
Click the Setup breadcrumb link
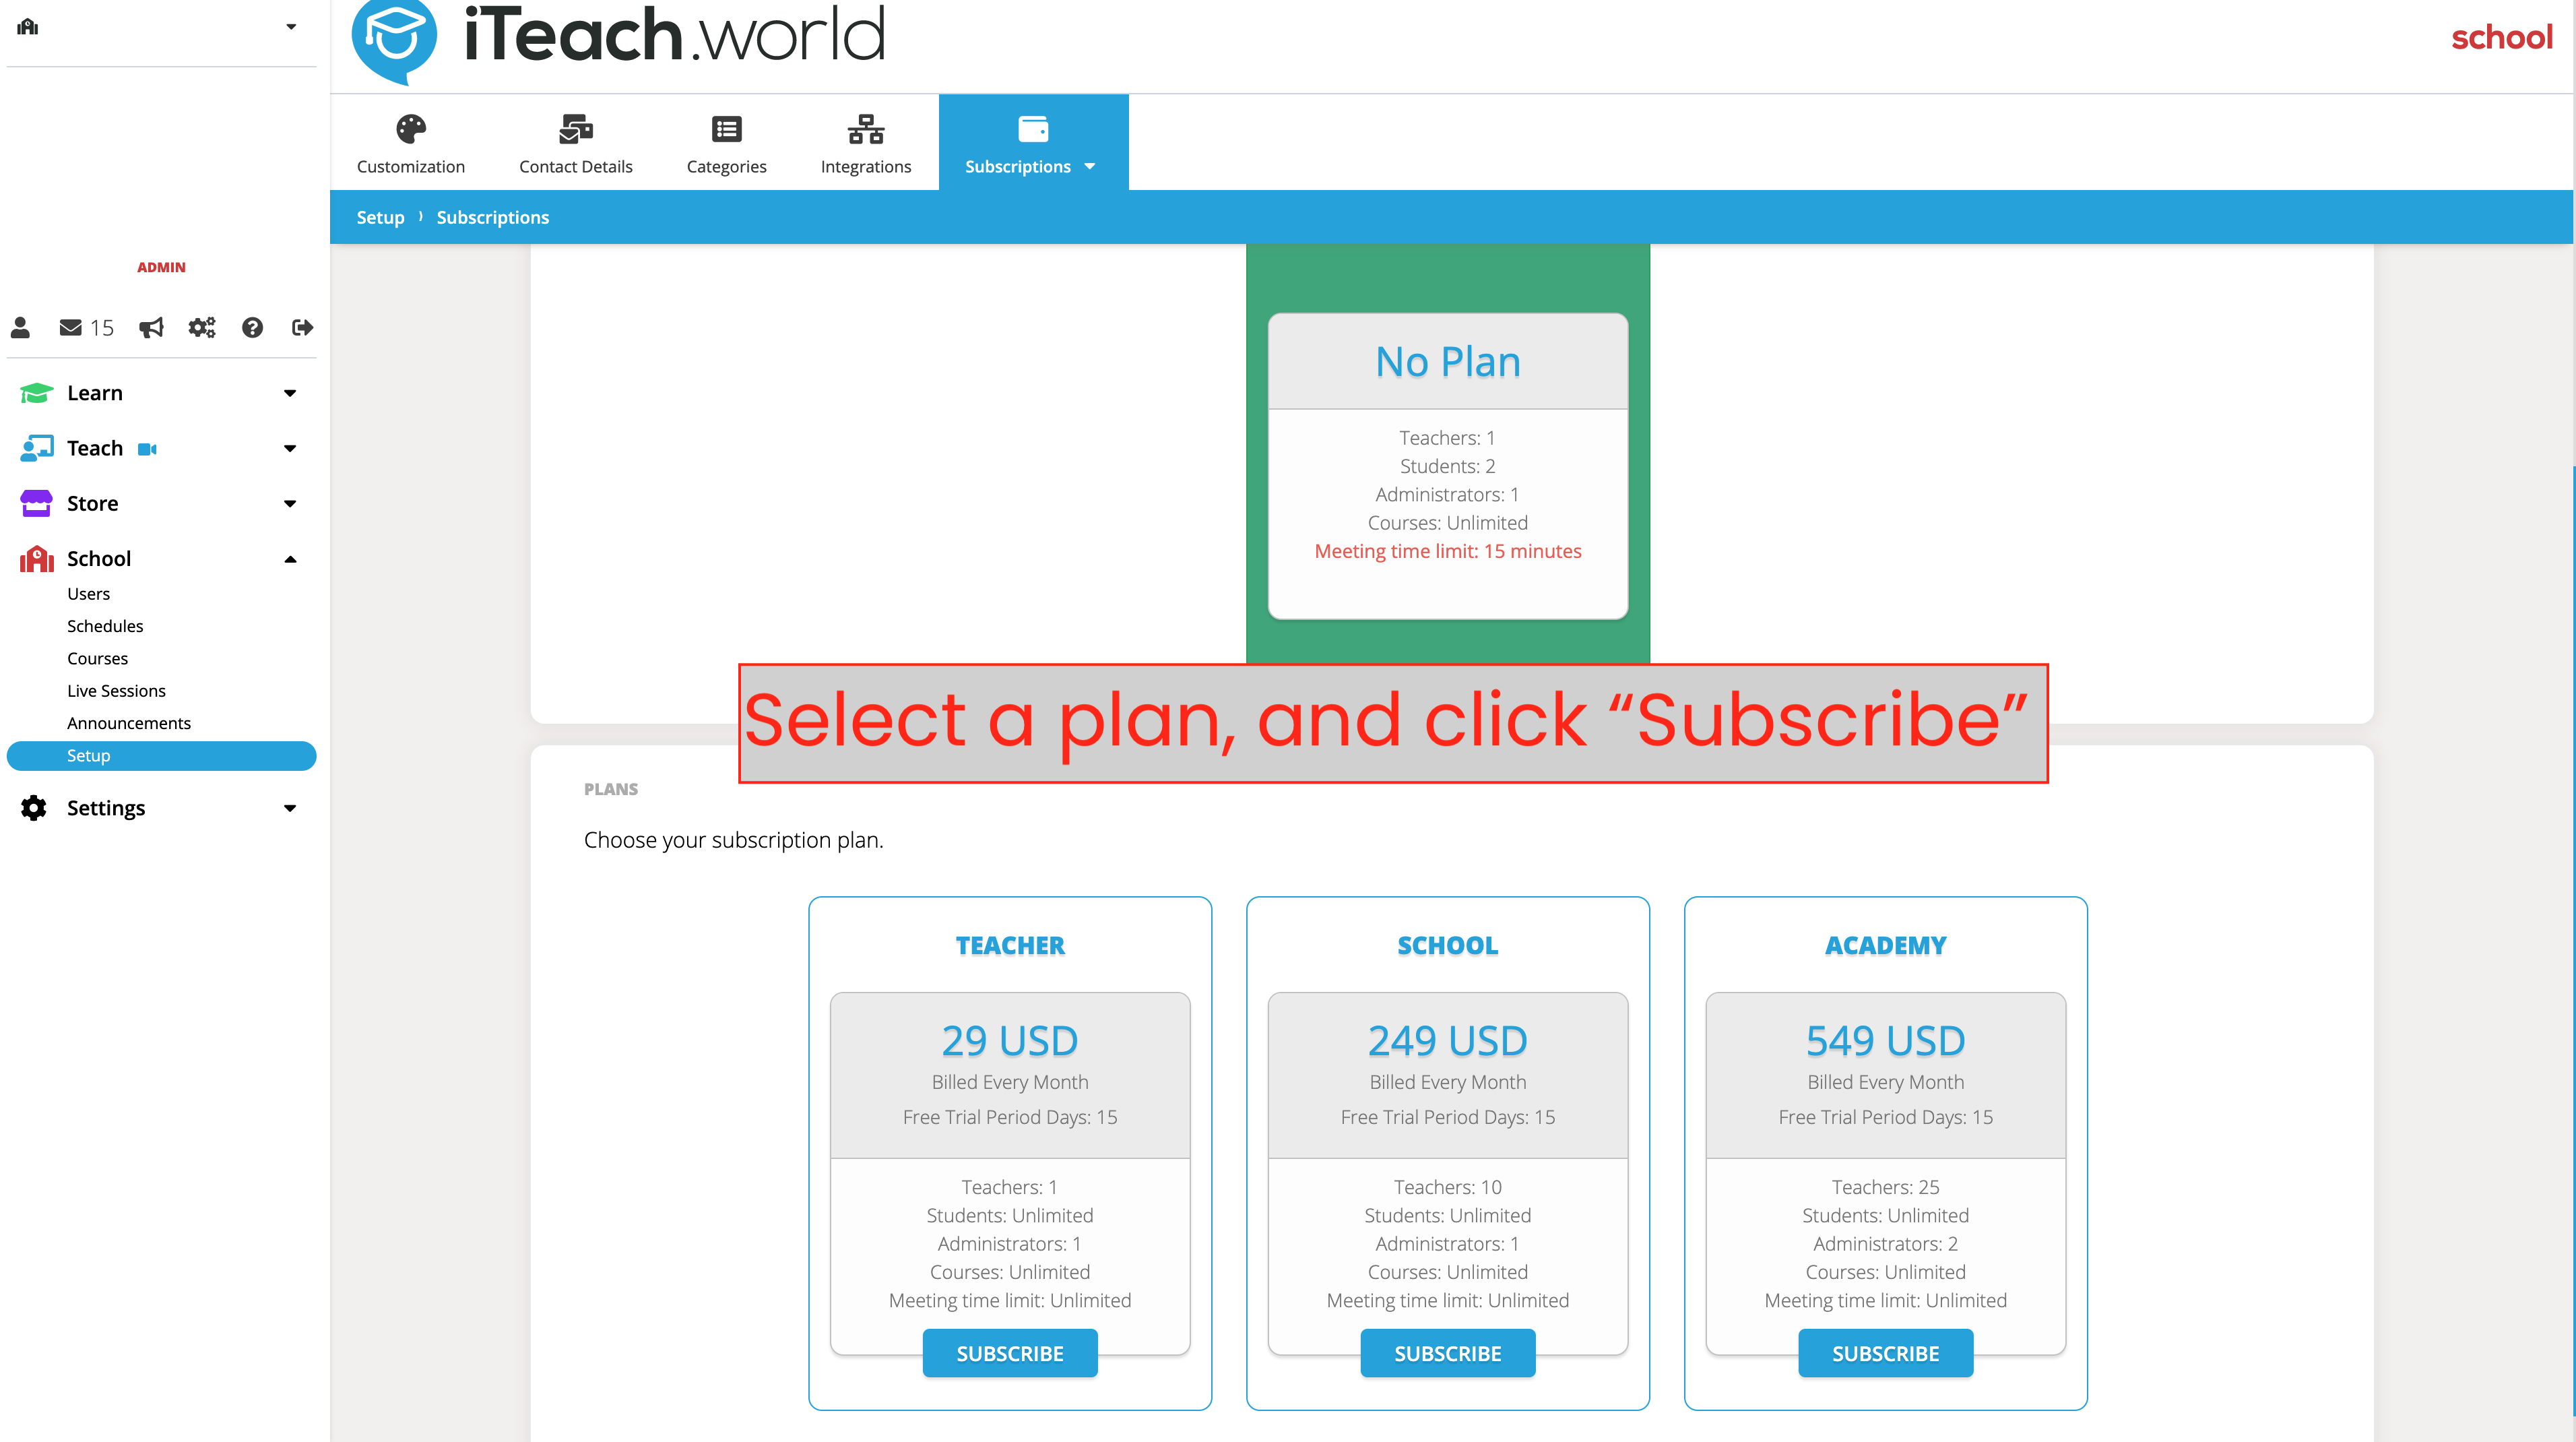[x=380, y=217]
